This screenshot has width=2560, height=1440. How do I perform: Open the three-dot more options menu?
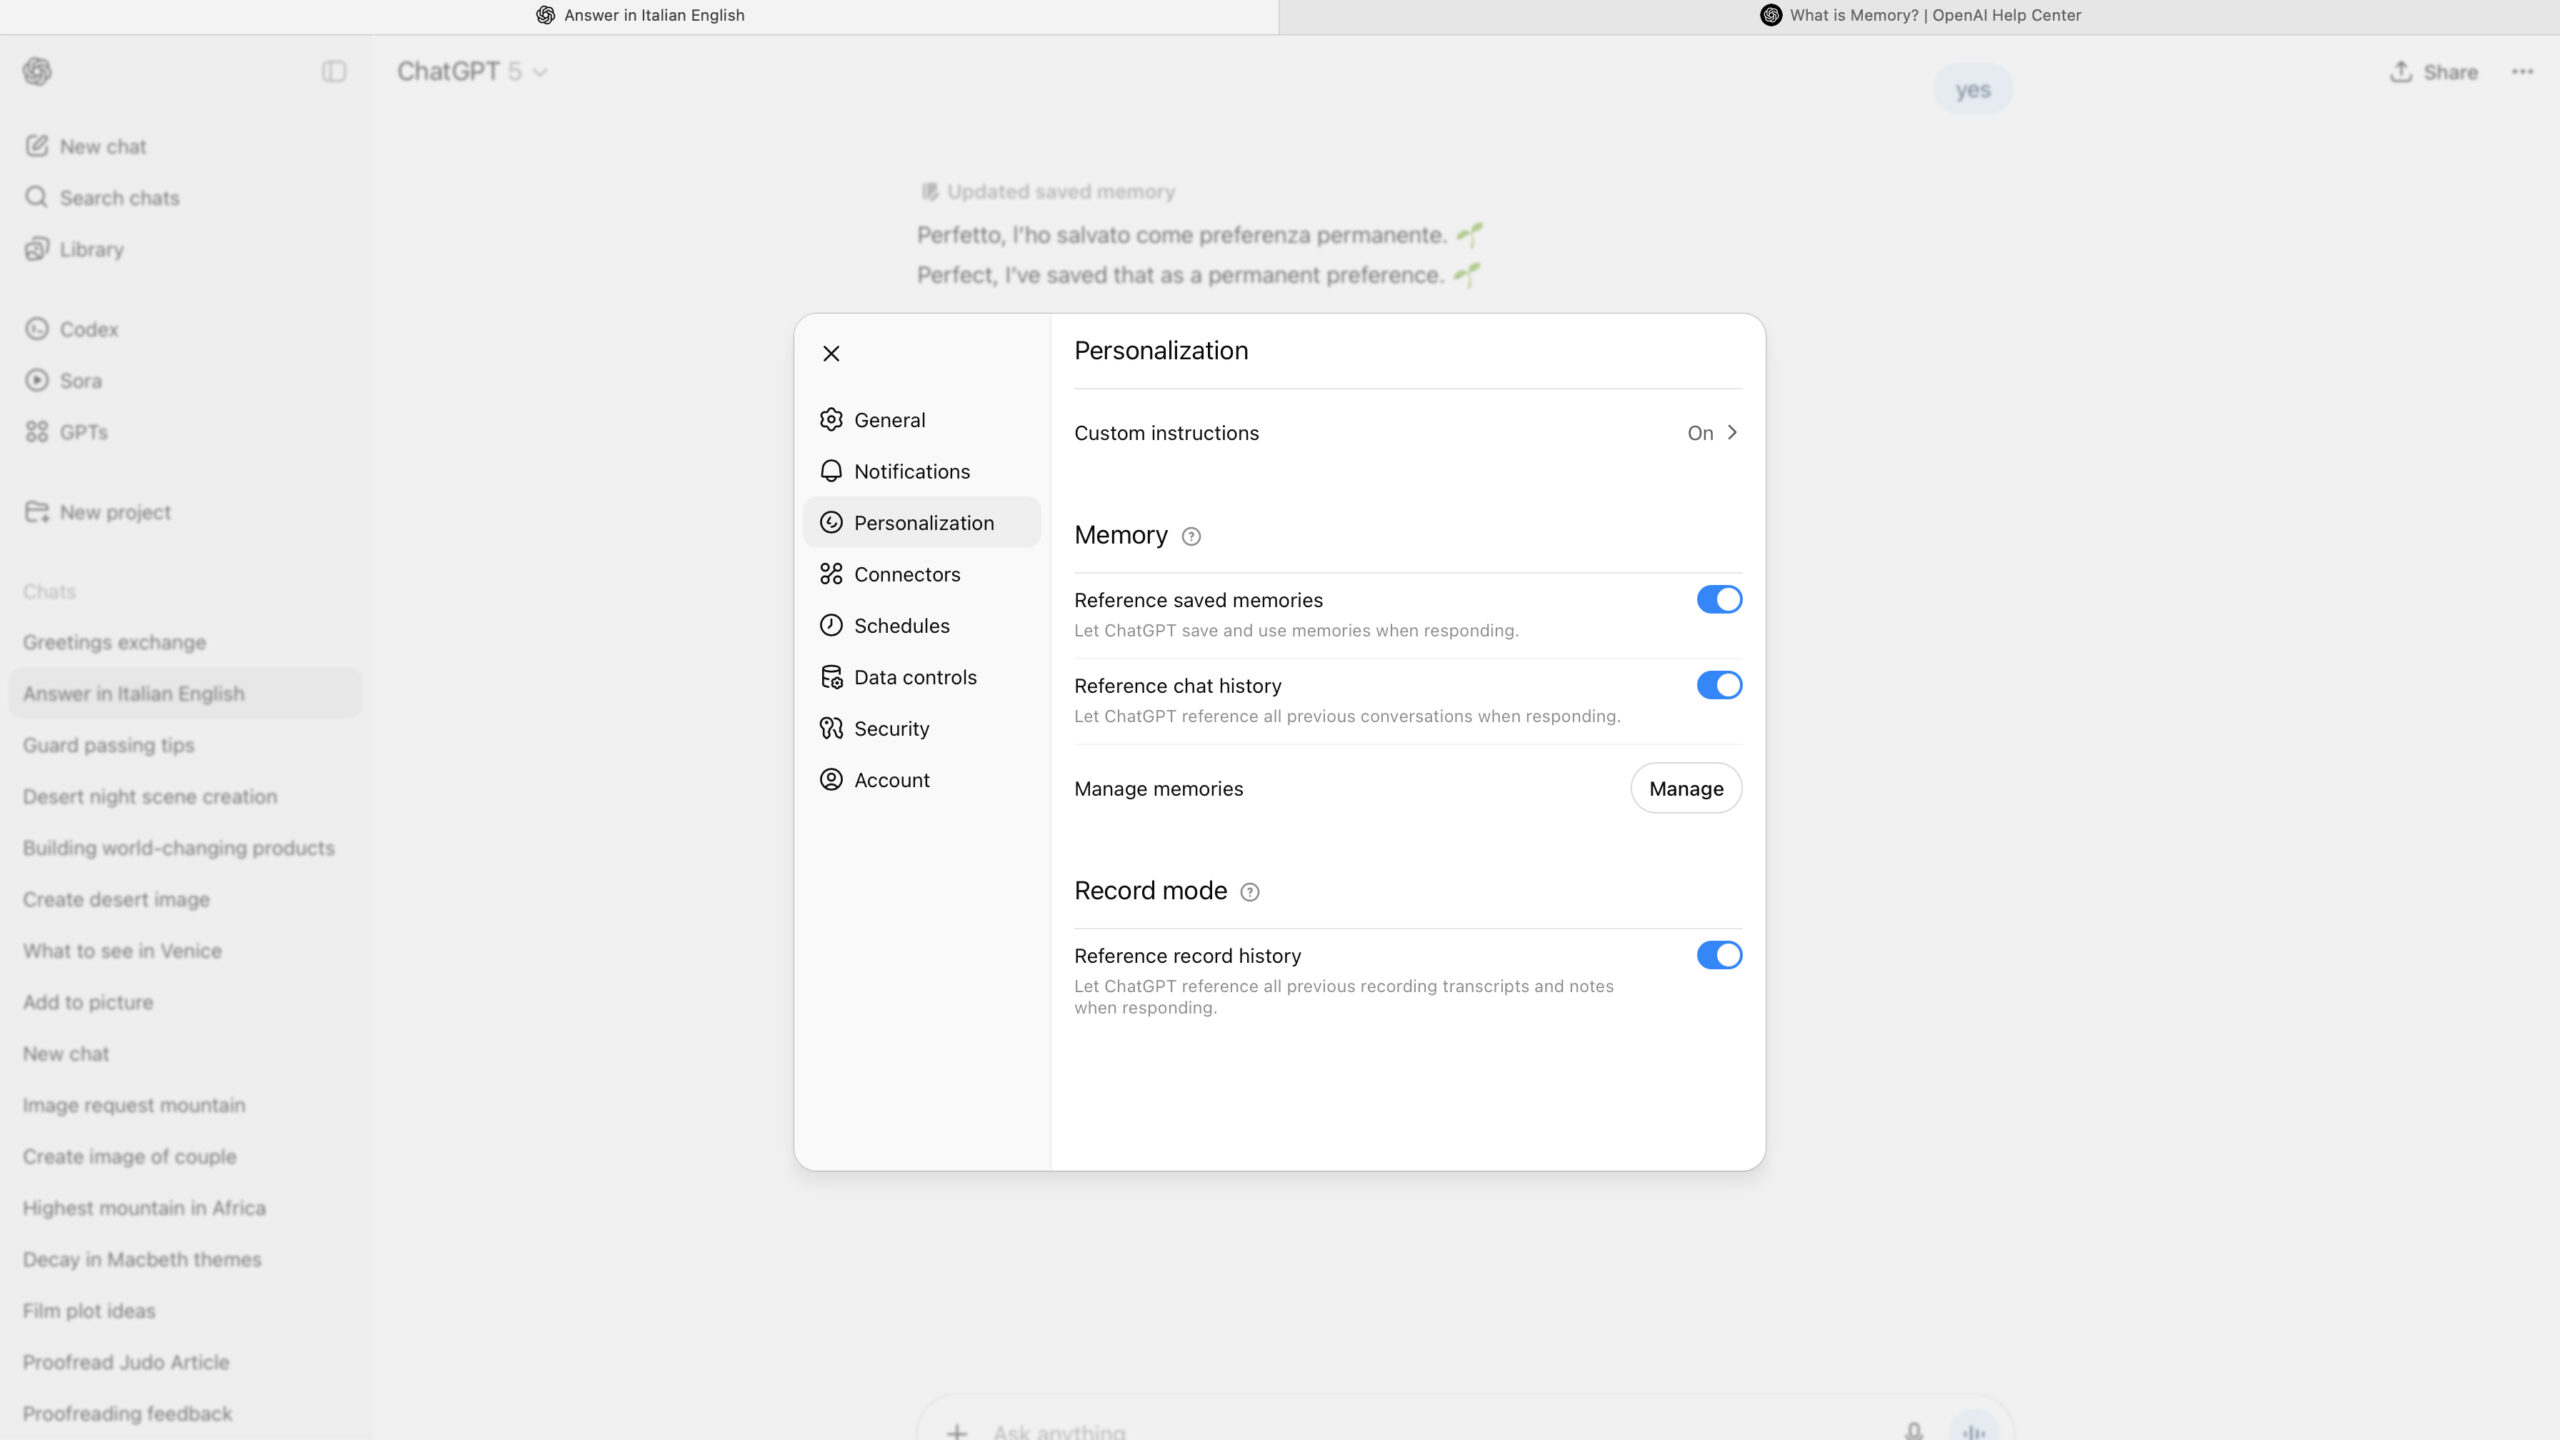pos(2522,72)
